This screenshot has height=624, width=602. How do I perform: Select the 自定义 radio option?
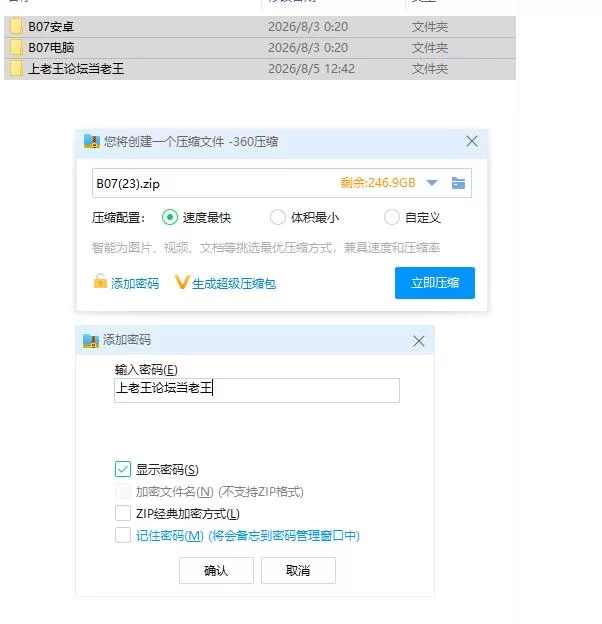[392, 217]
